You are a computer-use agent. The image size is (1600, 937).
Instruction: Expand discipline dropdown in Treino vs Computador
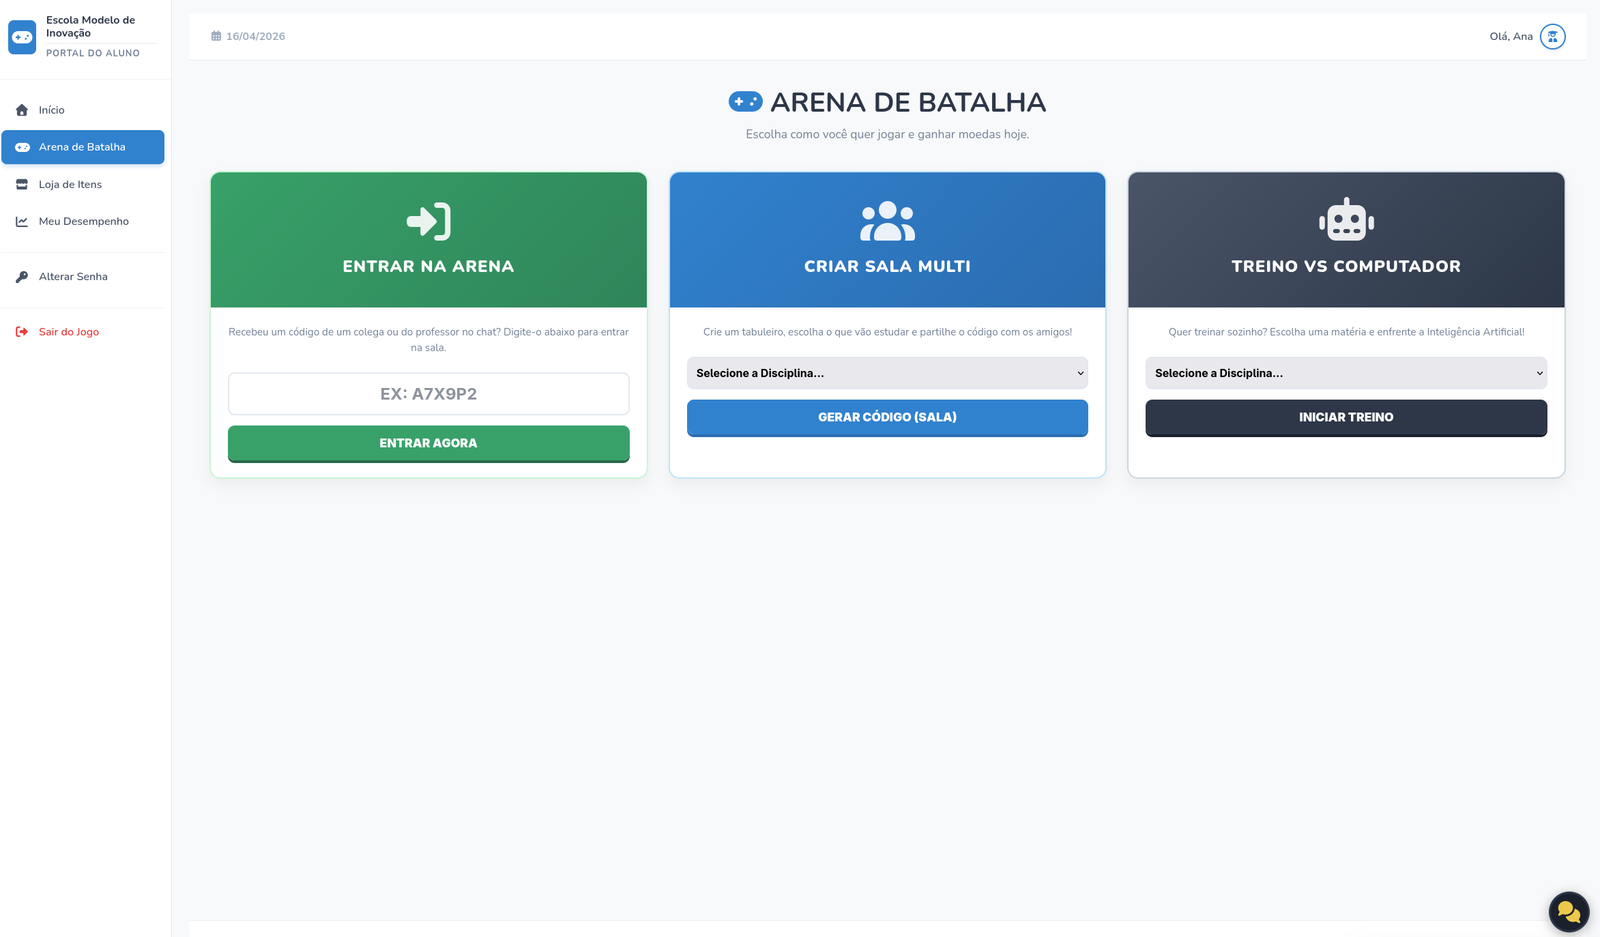coord(1345,373)
